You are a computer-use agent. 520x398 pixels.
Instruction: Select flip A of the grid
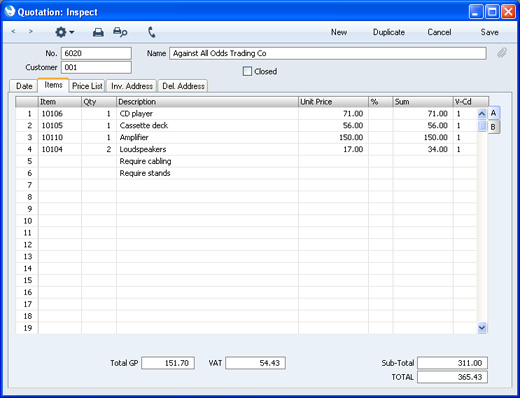(494, 113)
